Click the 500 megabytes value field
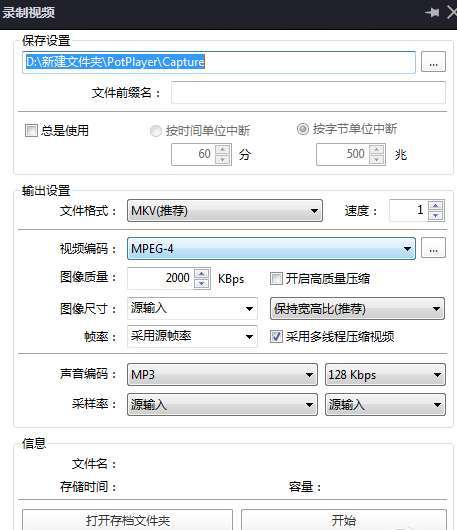This screenshot has height=530, width=457. point(343,154)
